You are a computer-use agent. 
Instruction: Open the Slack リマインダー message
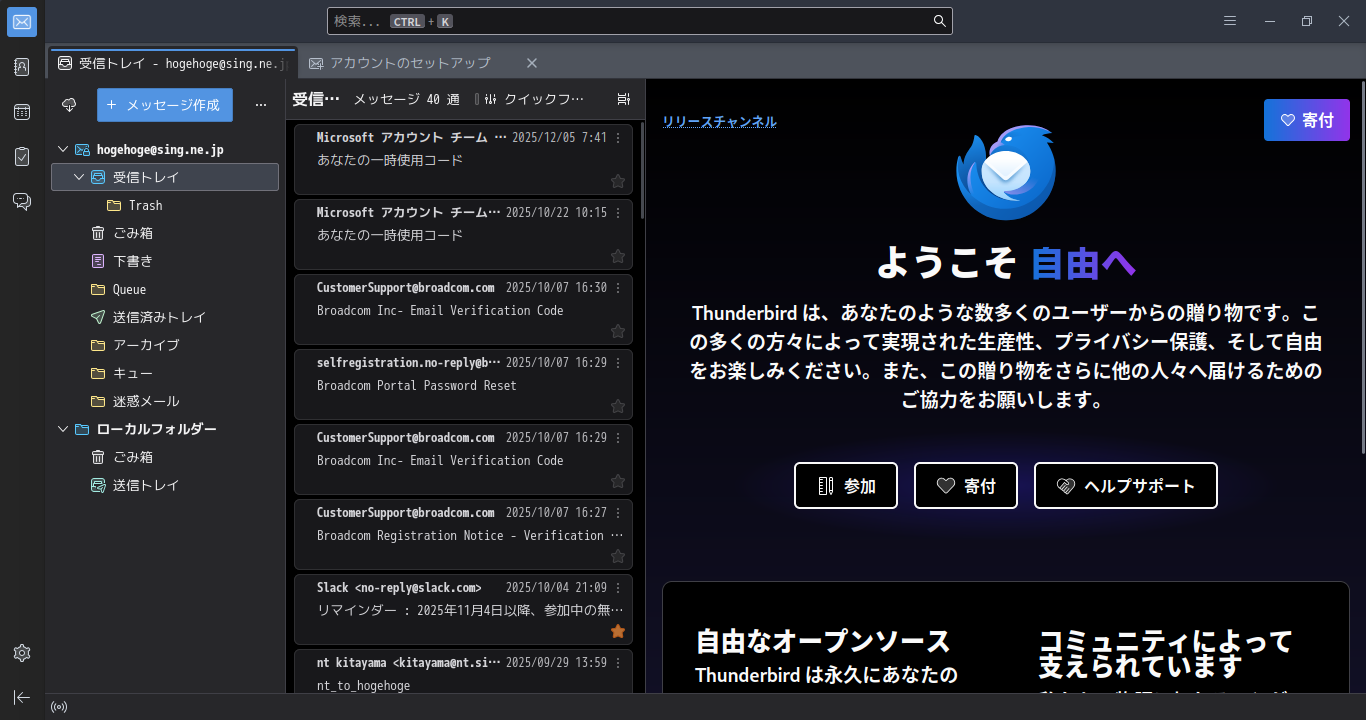coord(463,609)
